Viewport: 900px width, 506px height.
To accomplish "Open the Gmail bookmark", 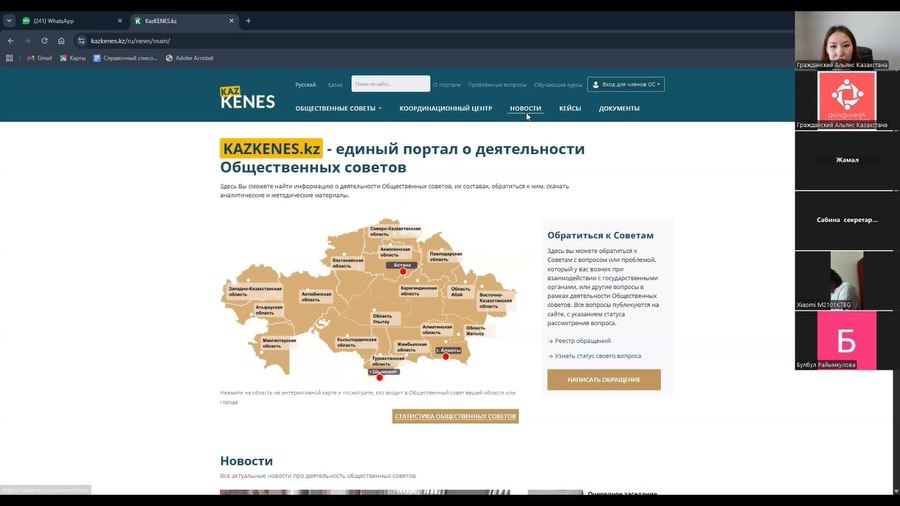I will click(40, 58).
